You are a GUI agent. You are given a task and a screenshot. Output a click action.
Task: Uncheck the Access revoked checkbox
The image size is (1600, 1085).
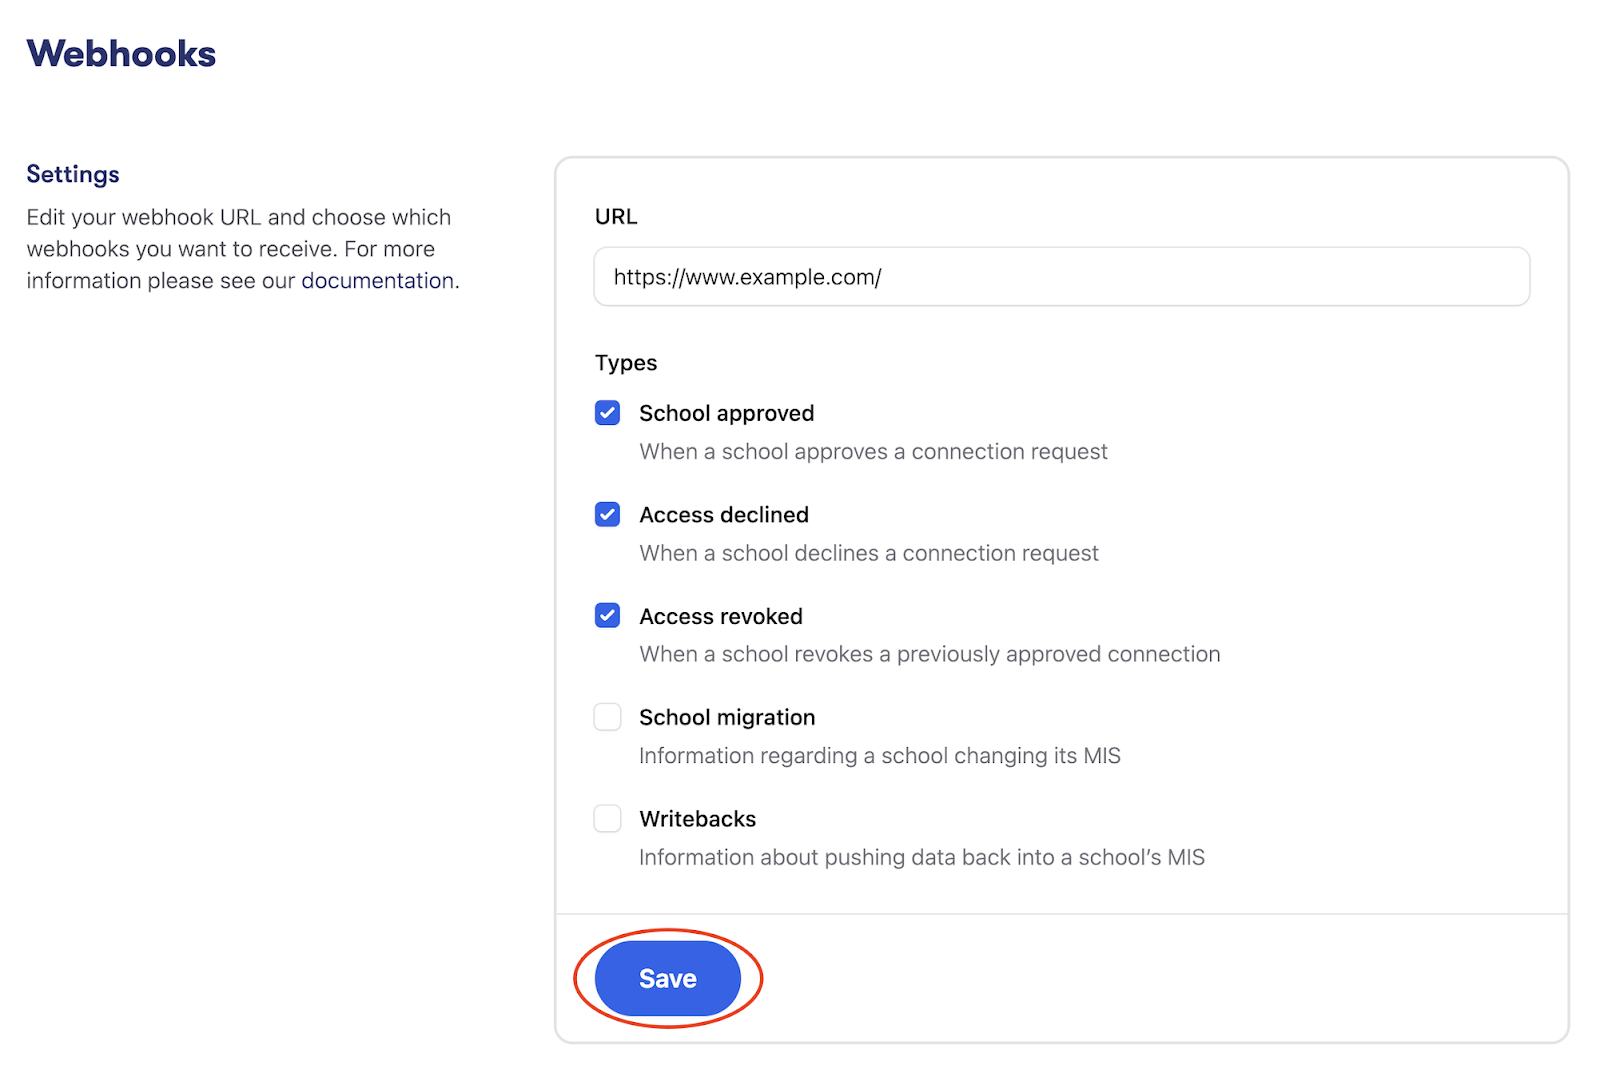pos(607,615)
